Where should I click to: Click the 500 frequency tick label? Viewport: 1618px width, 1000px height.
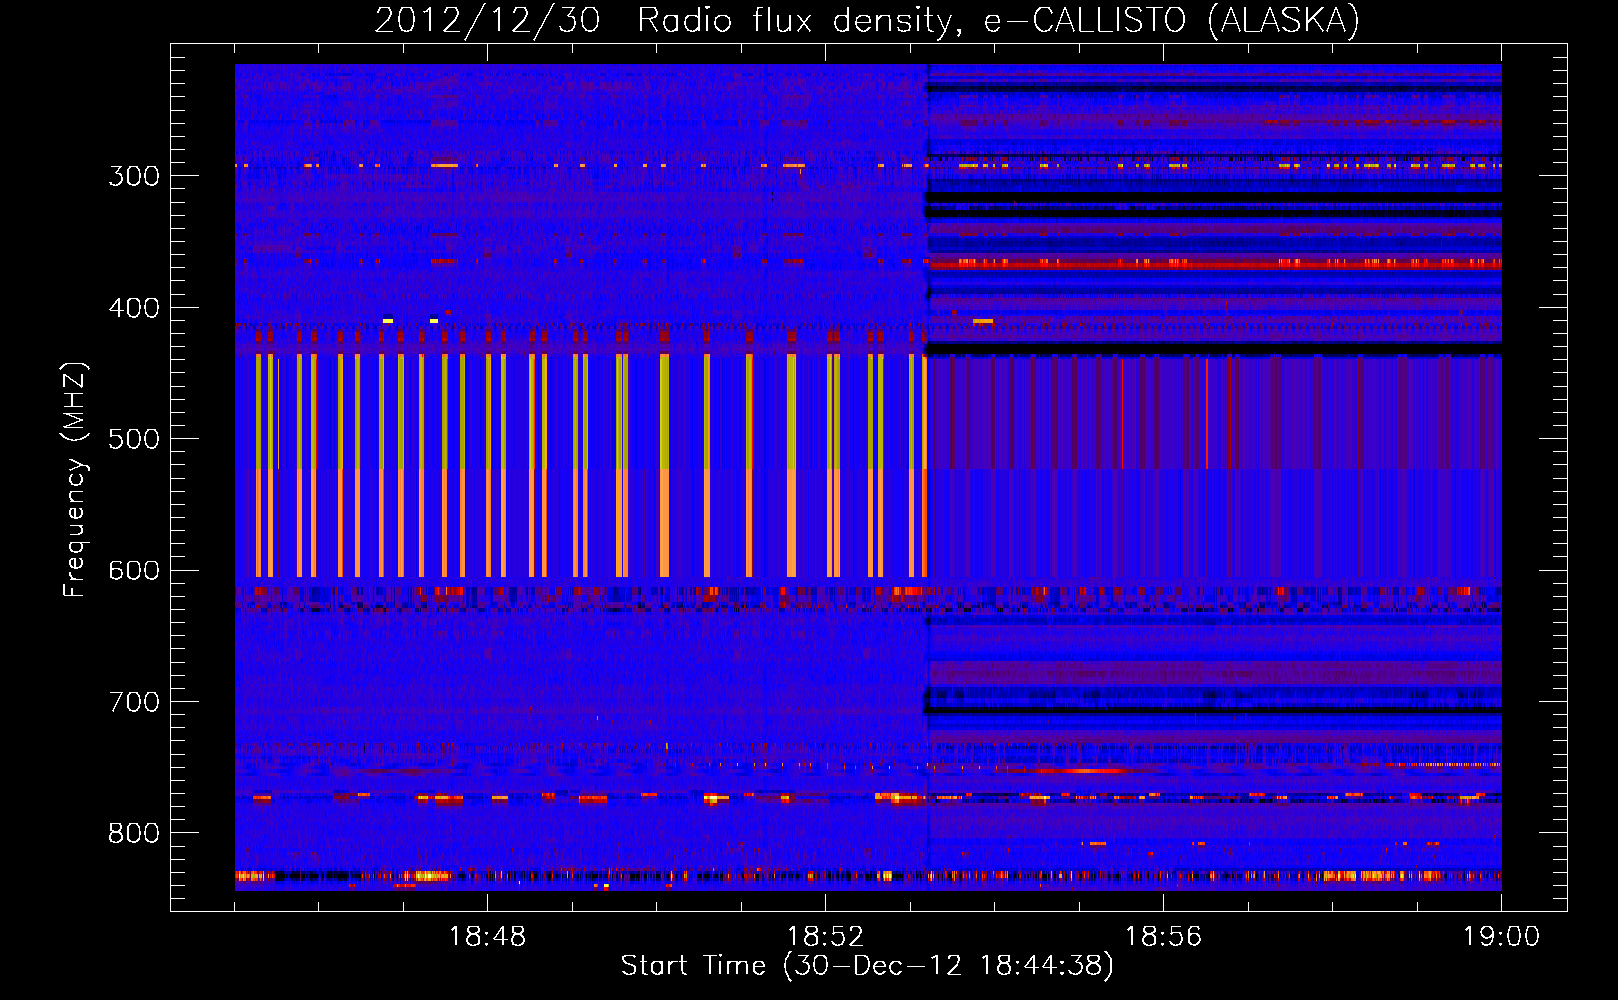134,439
